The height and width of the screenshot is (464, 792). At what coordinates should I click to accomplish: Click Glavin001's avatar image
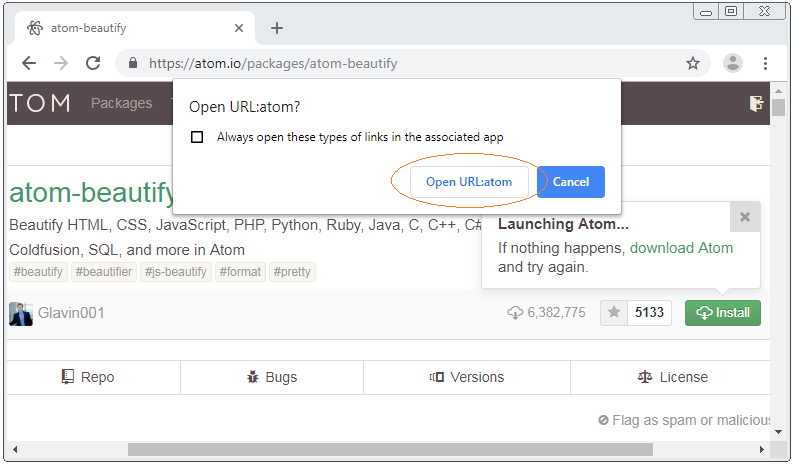pyautogui.click(x=21, y=314)
